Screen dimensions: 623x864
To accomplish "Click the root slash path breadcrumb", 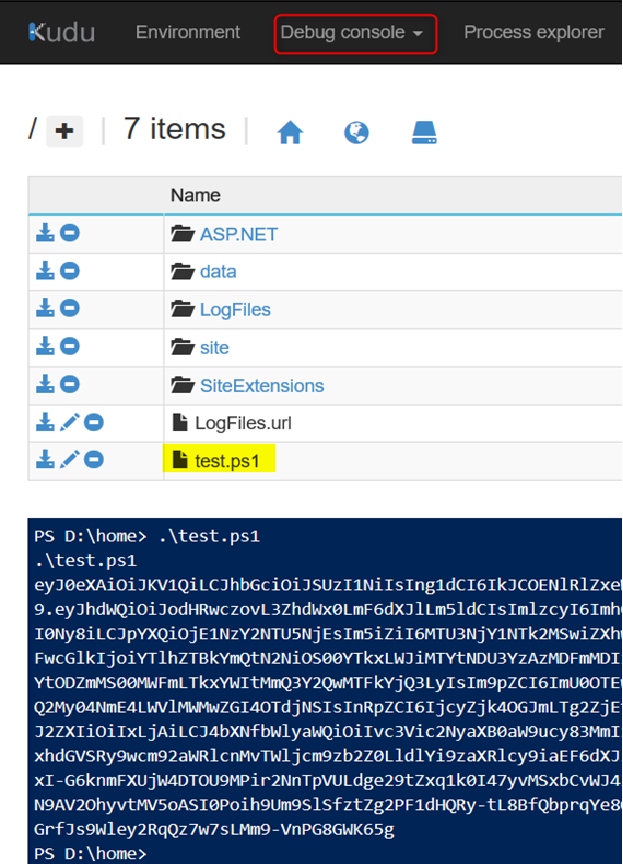I will pyautogui.click(x=32, y=128).
